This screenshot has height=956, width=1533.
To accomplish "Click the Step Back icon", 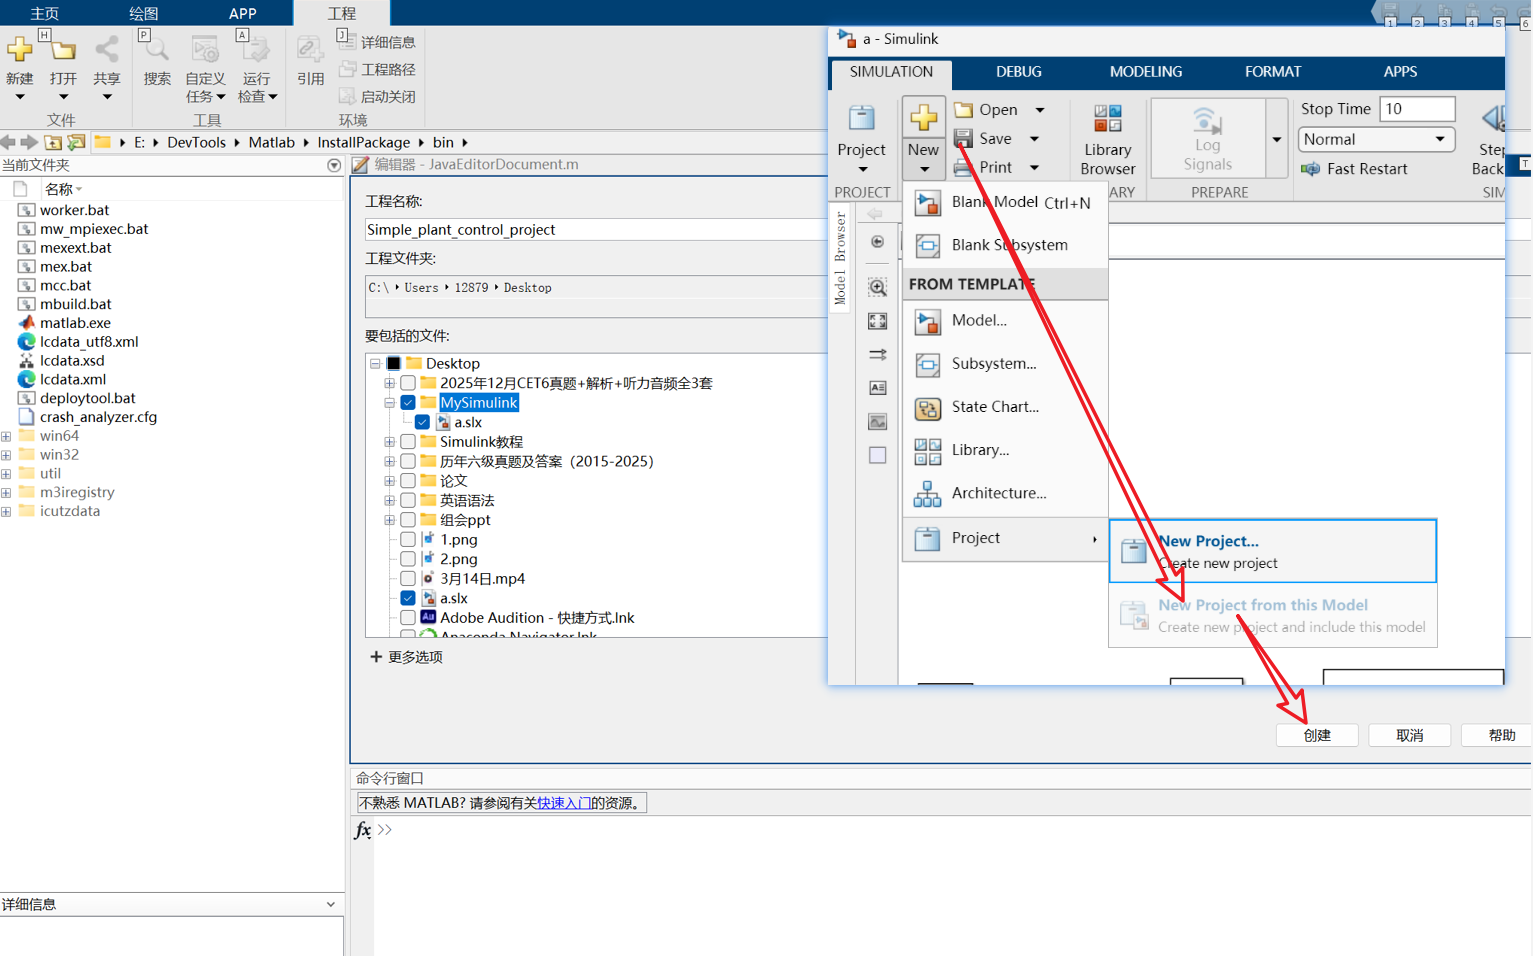I will (1494, 119).
